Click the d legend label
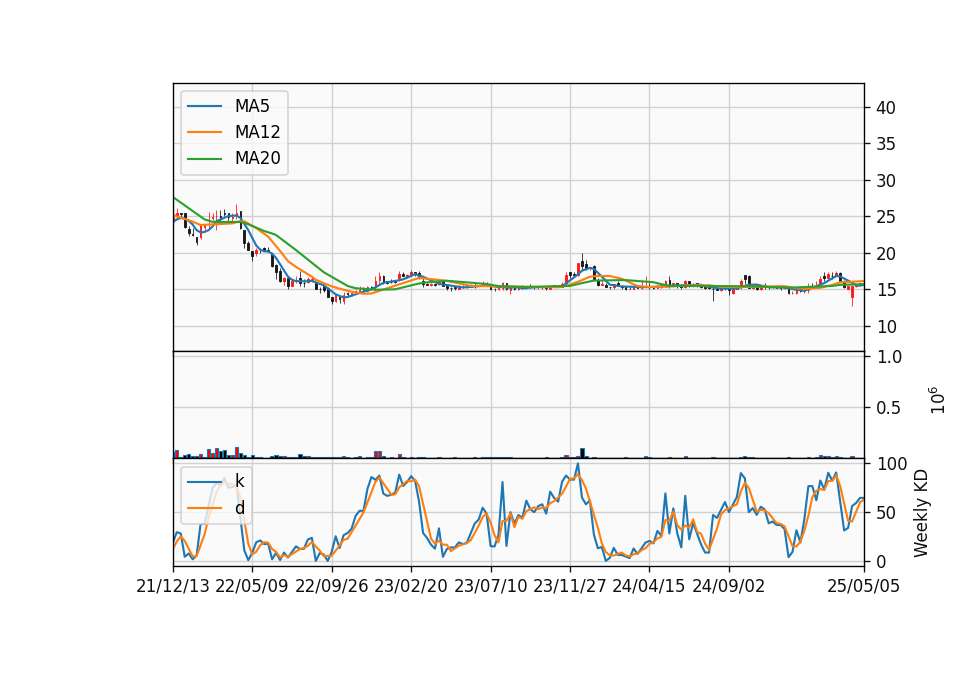Screen dimensions: 960x690 (x=239, y=508)
